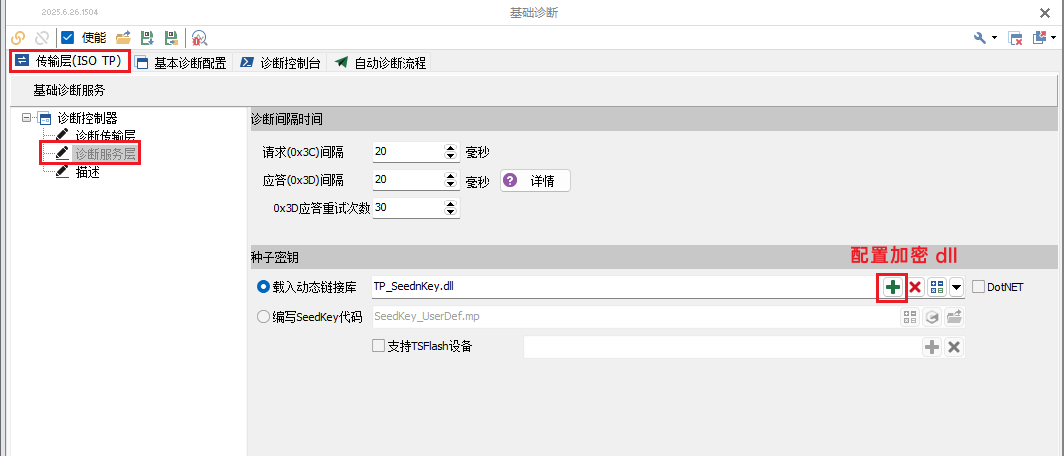Click the 0x3D应答重试次数 value field
Image resolution: width=1064 pixels, height=456 pixels.
pyautogui.click(x=406, y=208)
